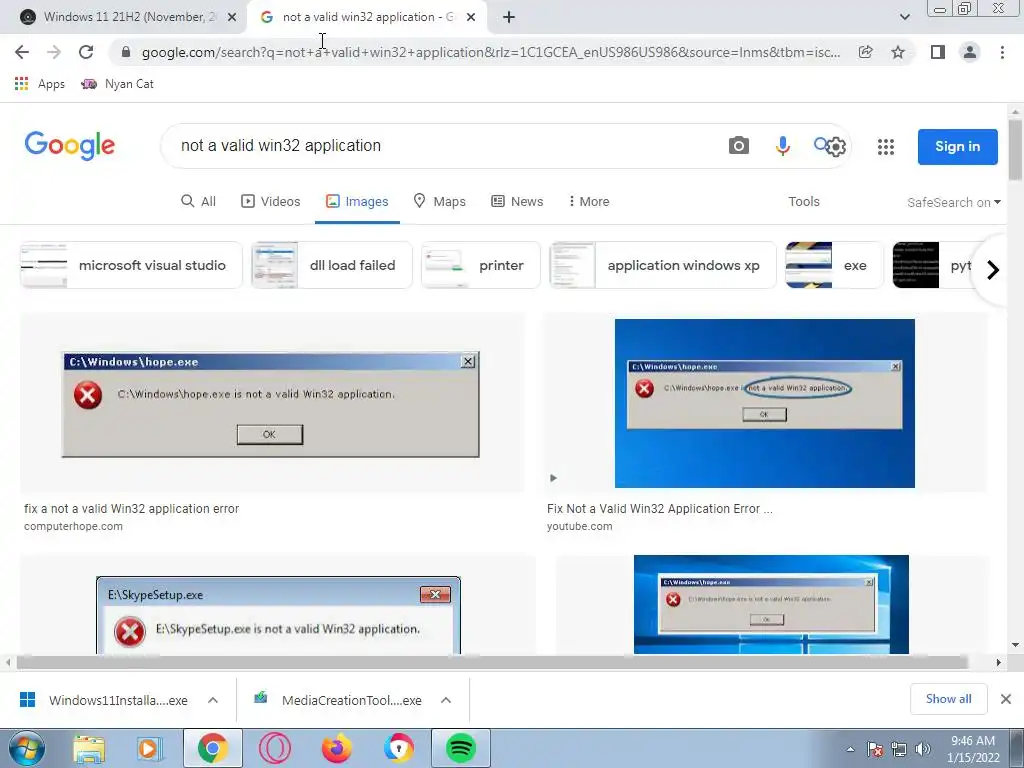Switch to the News tab

click(517, 201)
